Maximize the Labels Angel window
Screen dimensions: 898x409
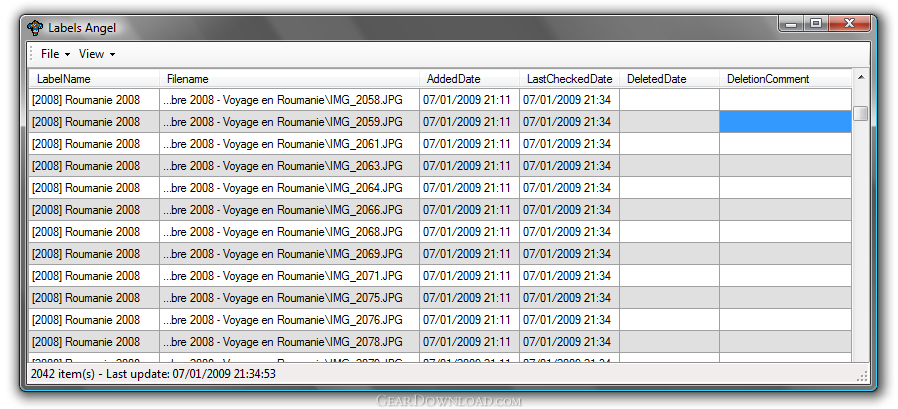[817, 22]
